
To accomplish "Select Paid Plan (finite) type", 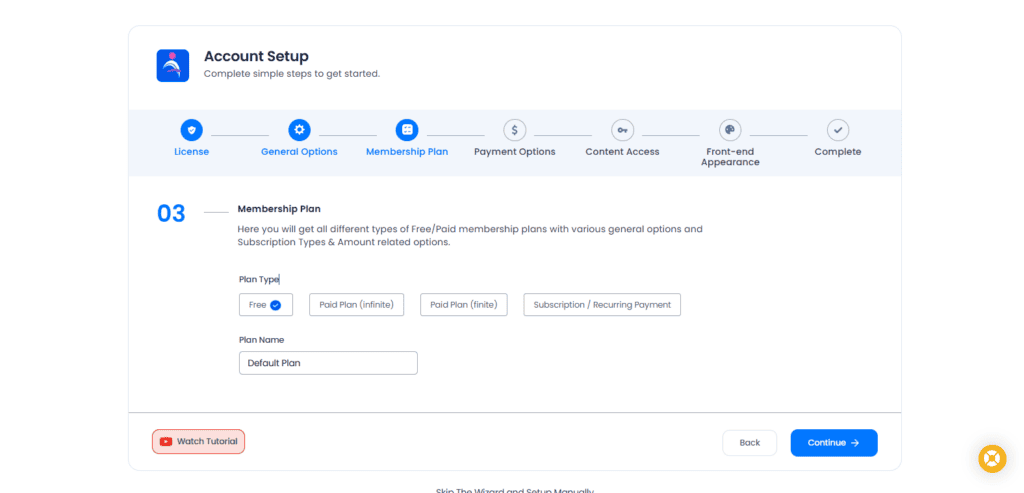I will [464, 305].
